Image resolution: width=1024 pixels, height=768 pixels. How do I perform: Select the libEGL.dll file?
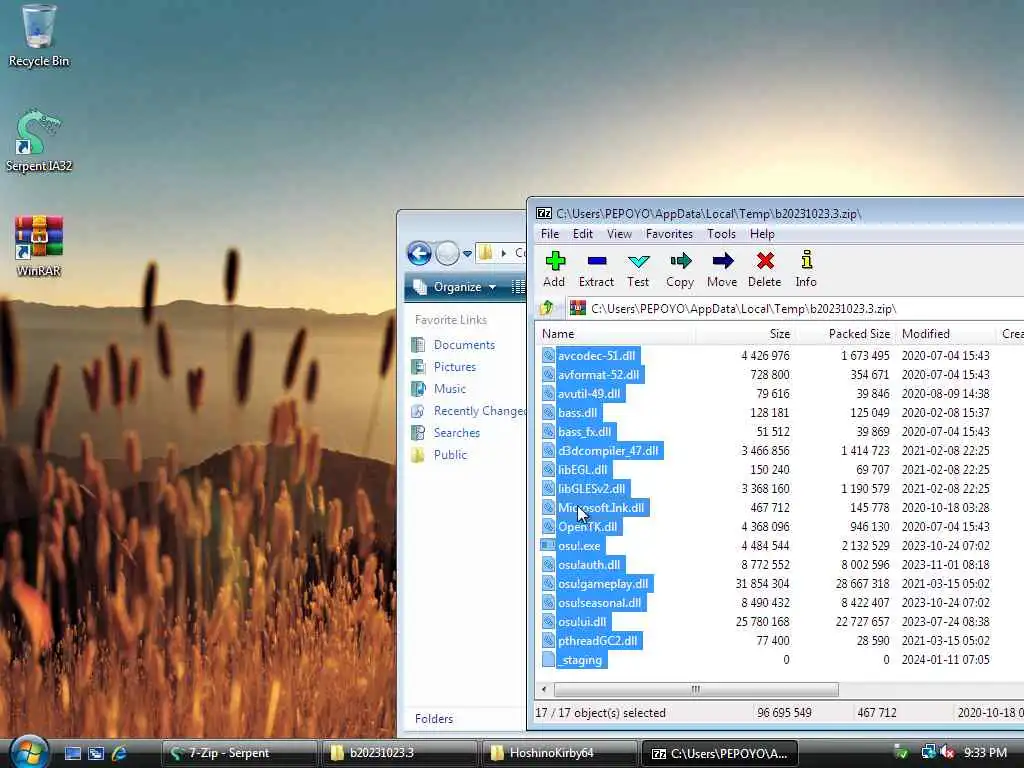tap(583, 470)
